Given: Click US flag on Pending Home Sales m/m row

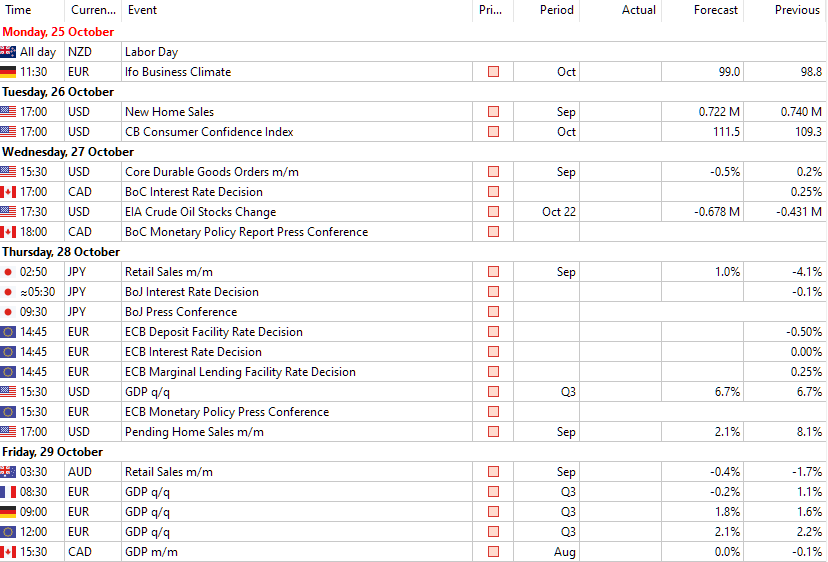Looking at the screenshot, I should pos(8,432).
